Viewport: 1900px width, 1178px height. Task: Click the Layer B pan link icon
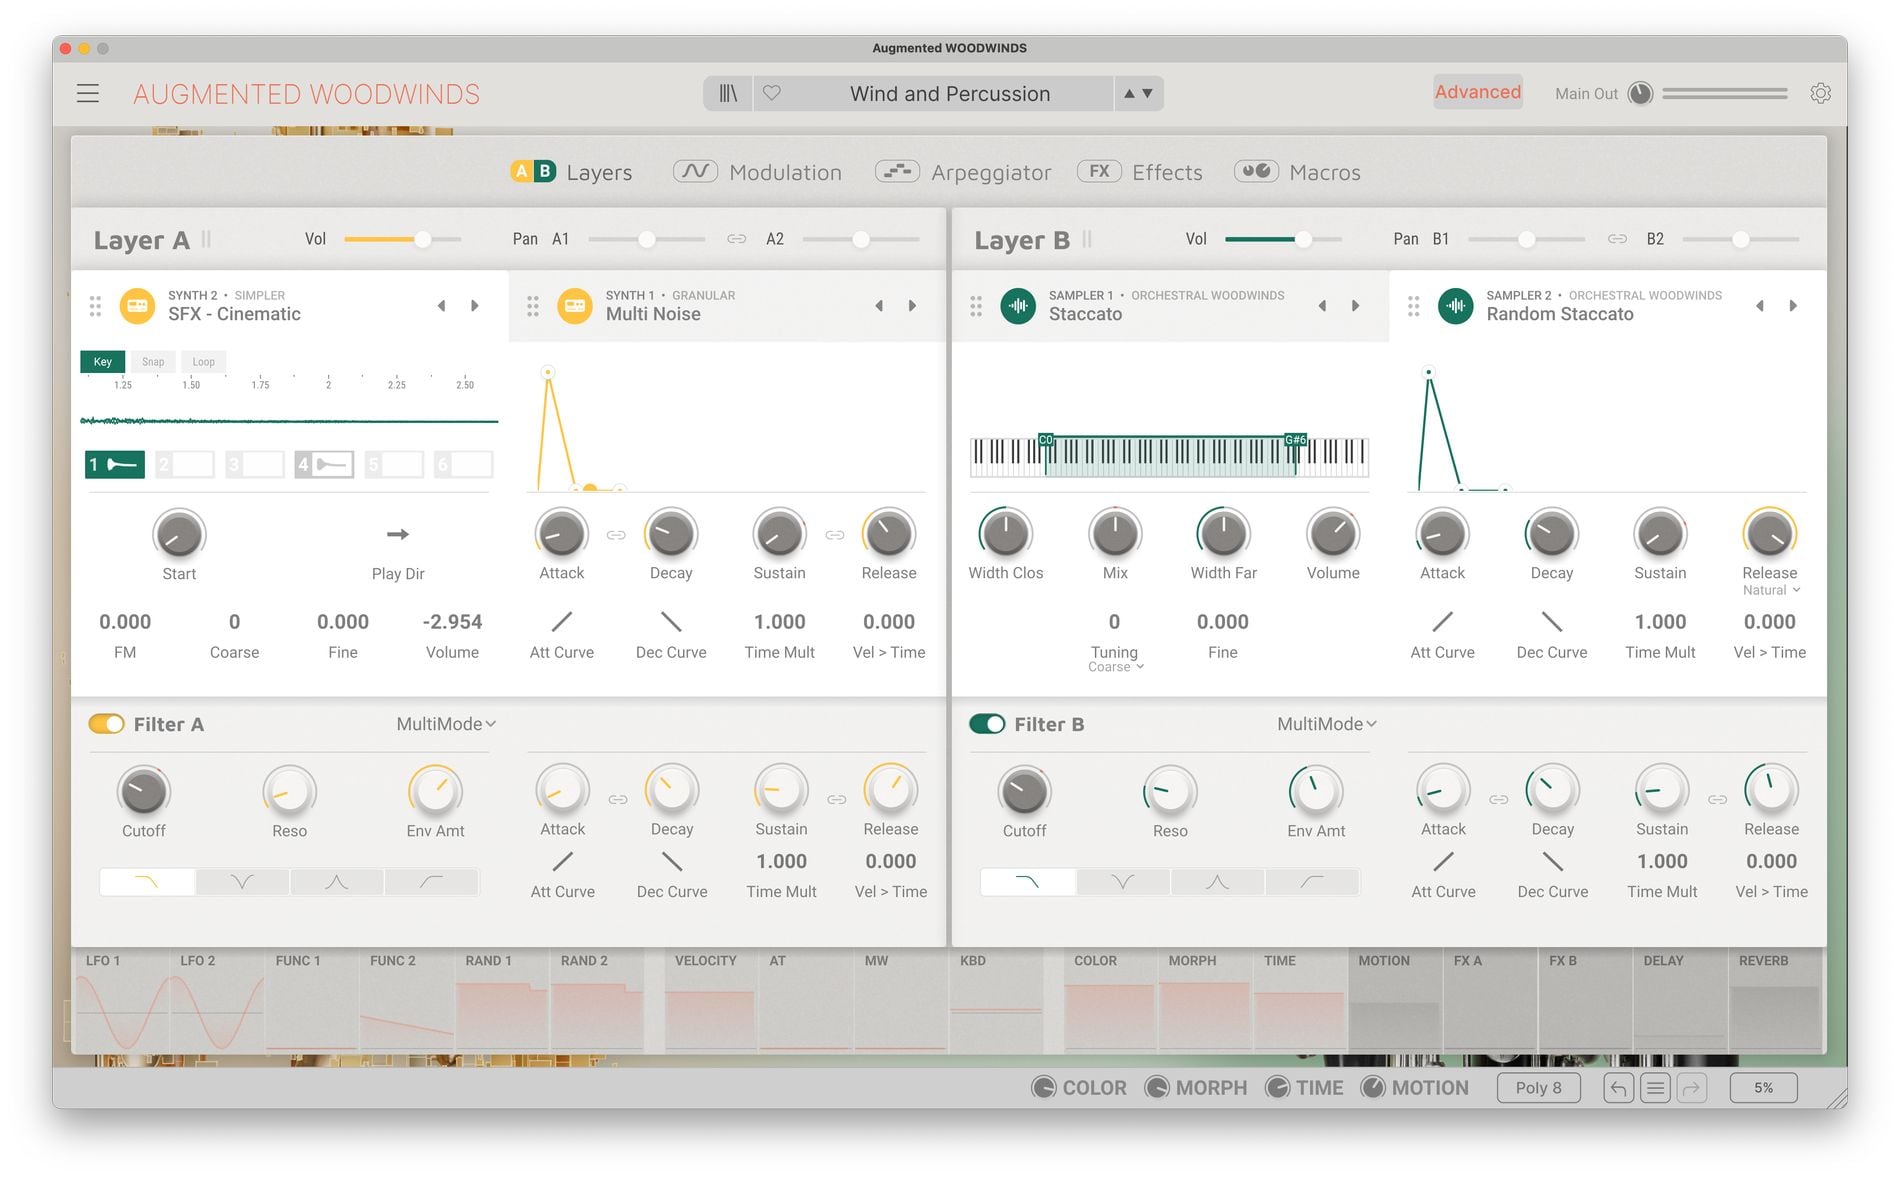(x=1617, y=239)
